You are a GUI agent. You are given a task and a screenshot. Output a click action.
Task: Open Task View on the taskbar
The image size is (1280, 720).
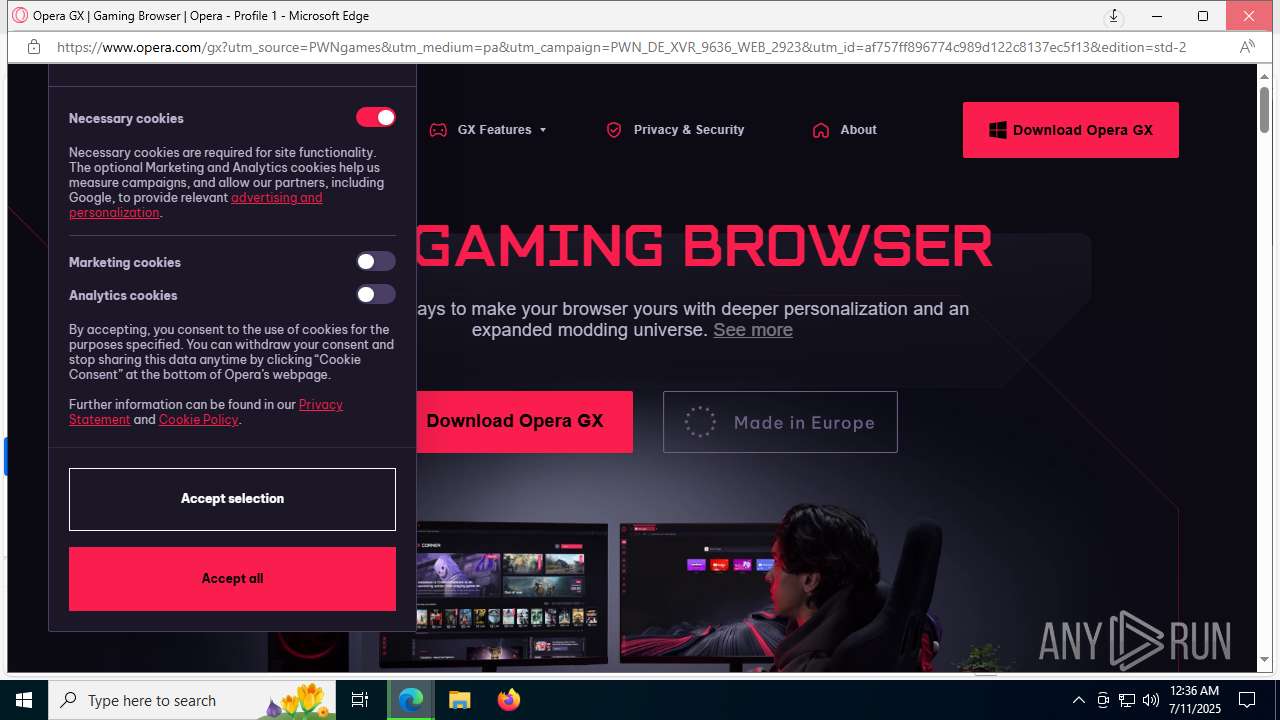[x=360, y=700]
